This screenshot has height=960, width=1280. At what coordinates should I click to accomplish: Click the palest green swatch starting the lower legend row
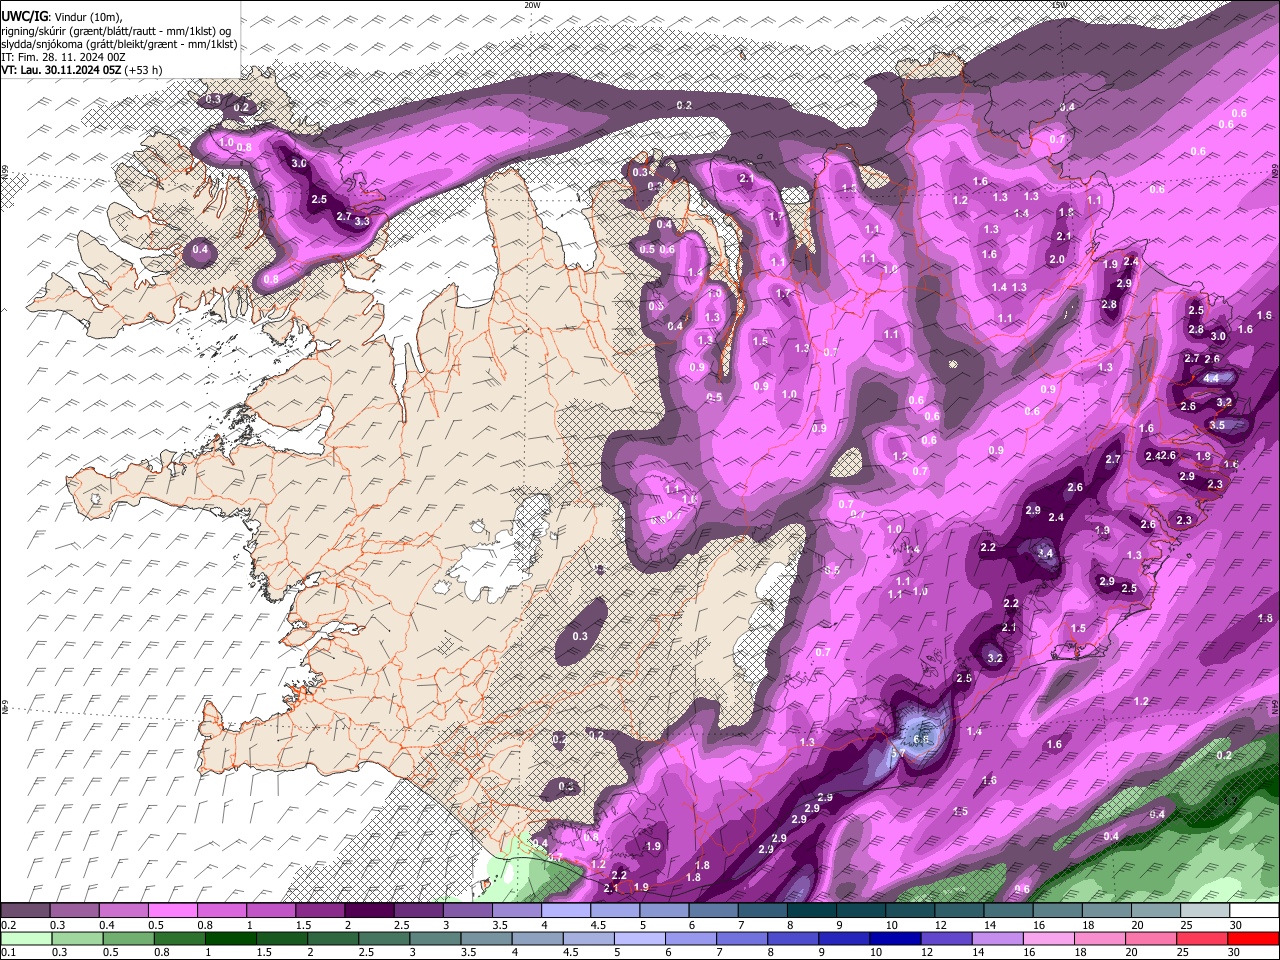[26, 938]
